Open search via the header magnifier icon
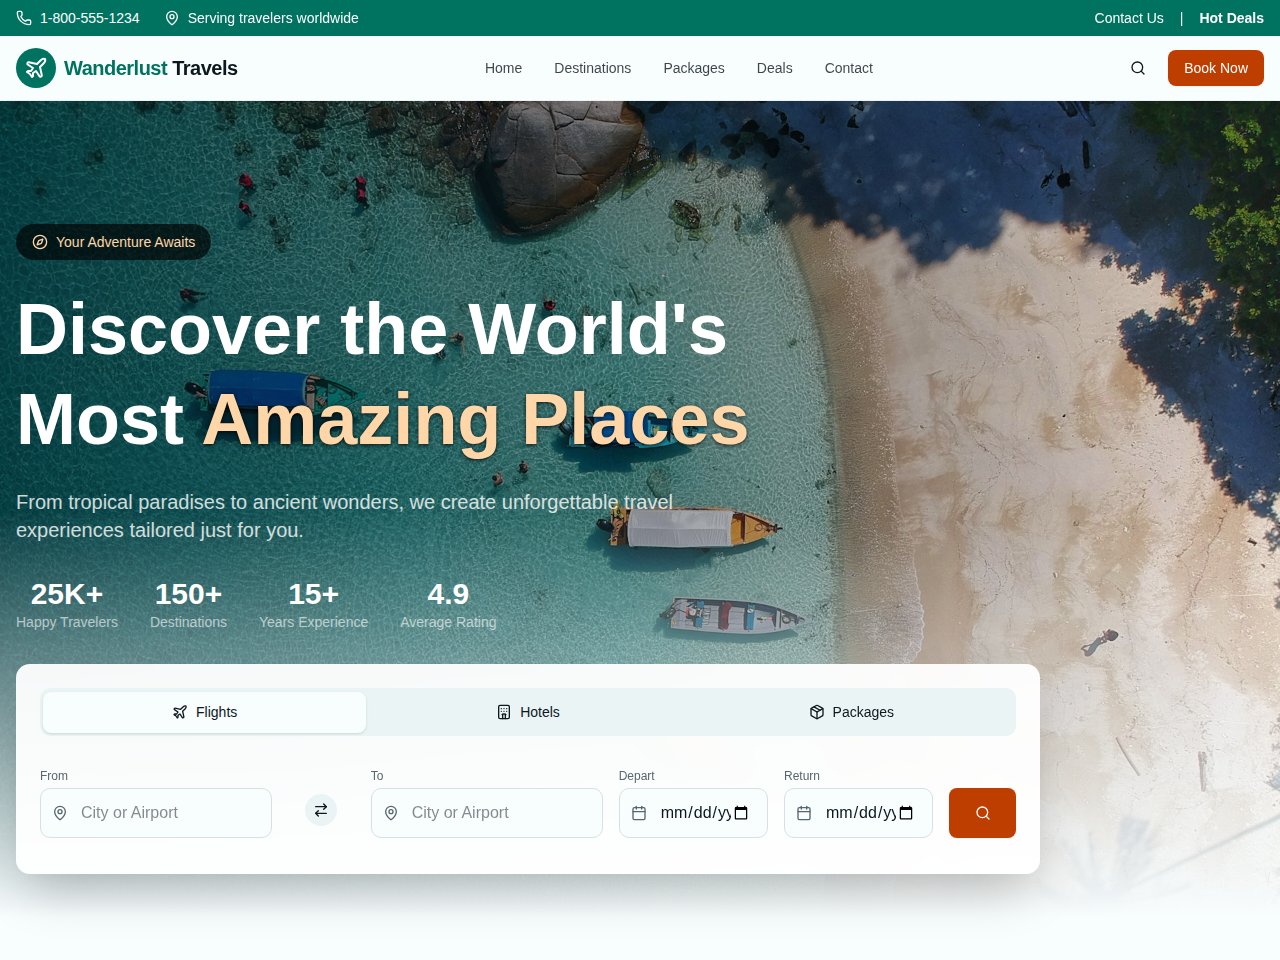Image resolution: width=1280 pixels, height=960 pixels. [x=1138, y=68]
